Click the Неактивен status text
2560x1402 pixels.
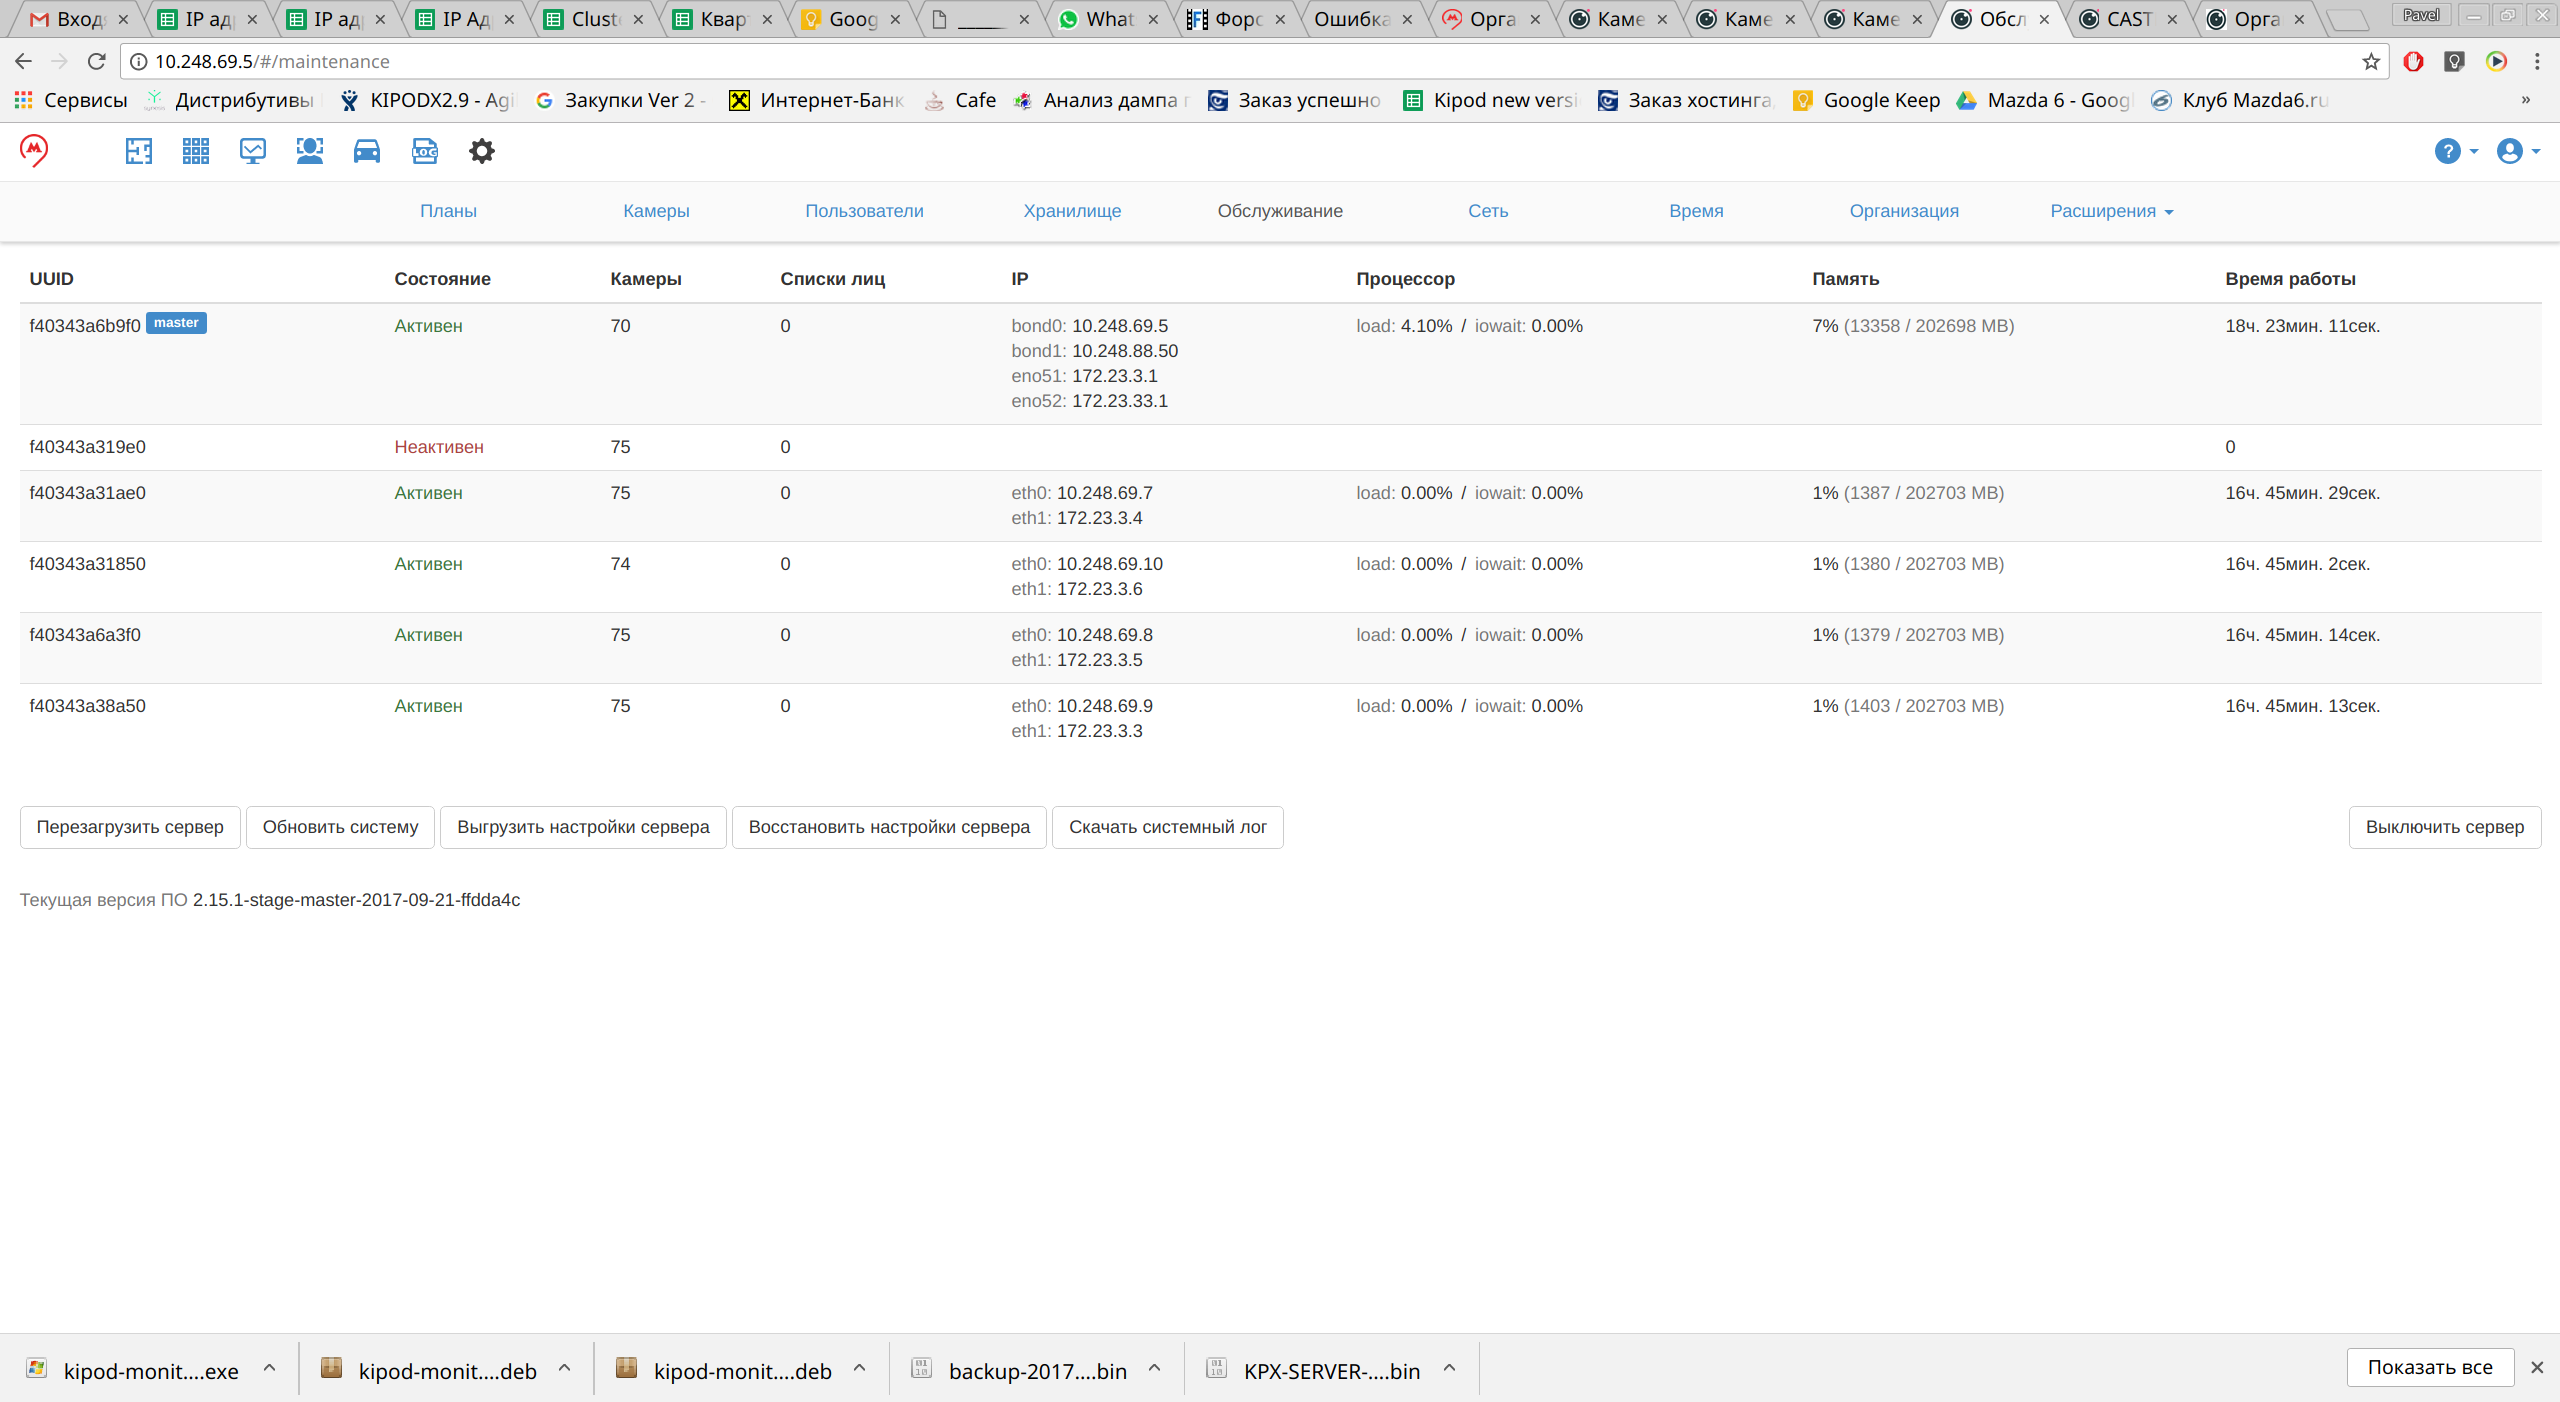pos(439,447)
